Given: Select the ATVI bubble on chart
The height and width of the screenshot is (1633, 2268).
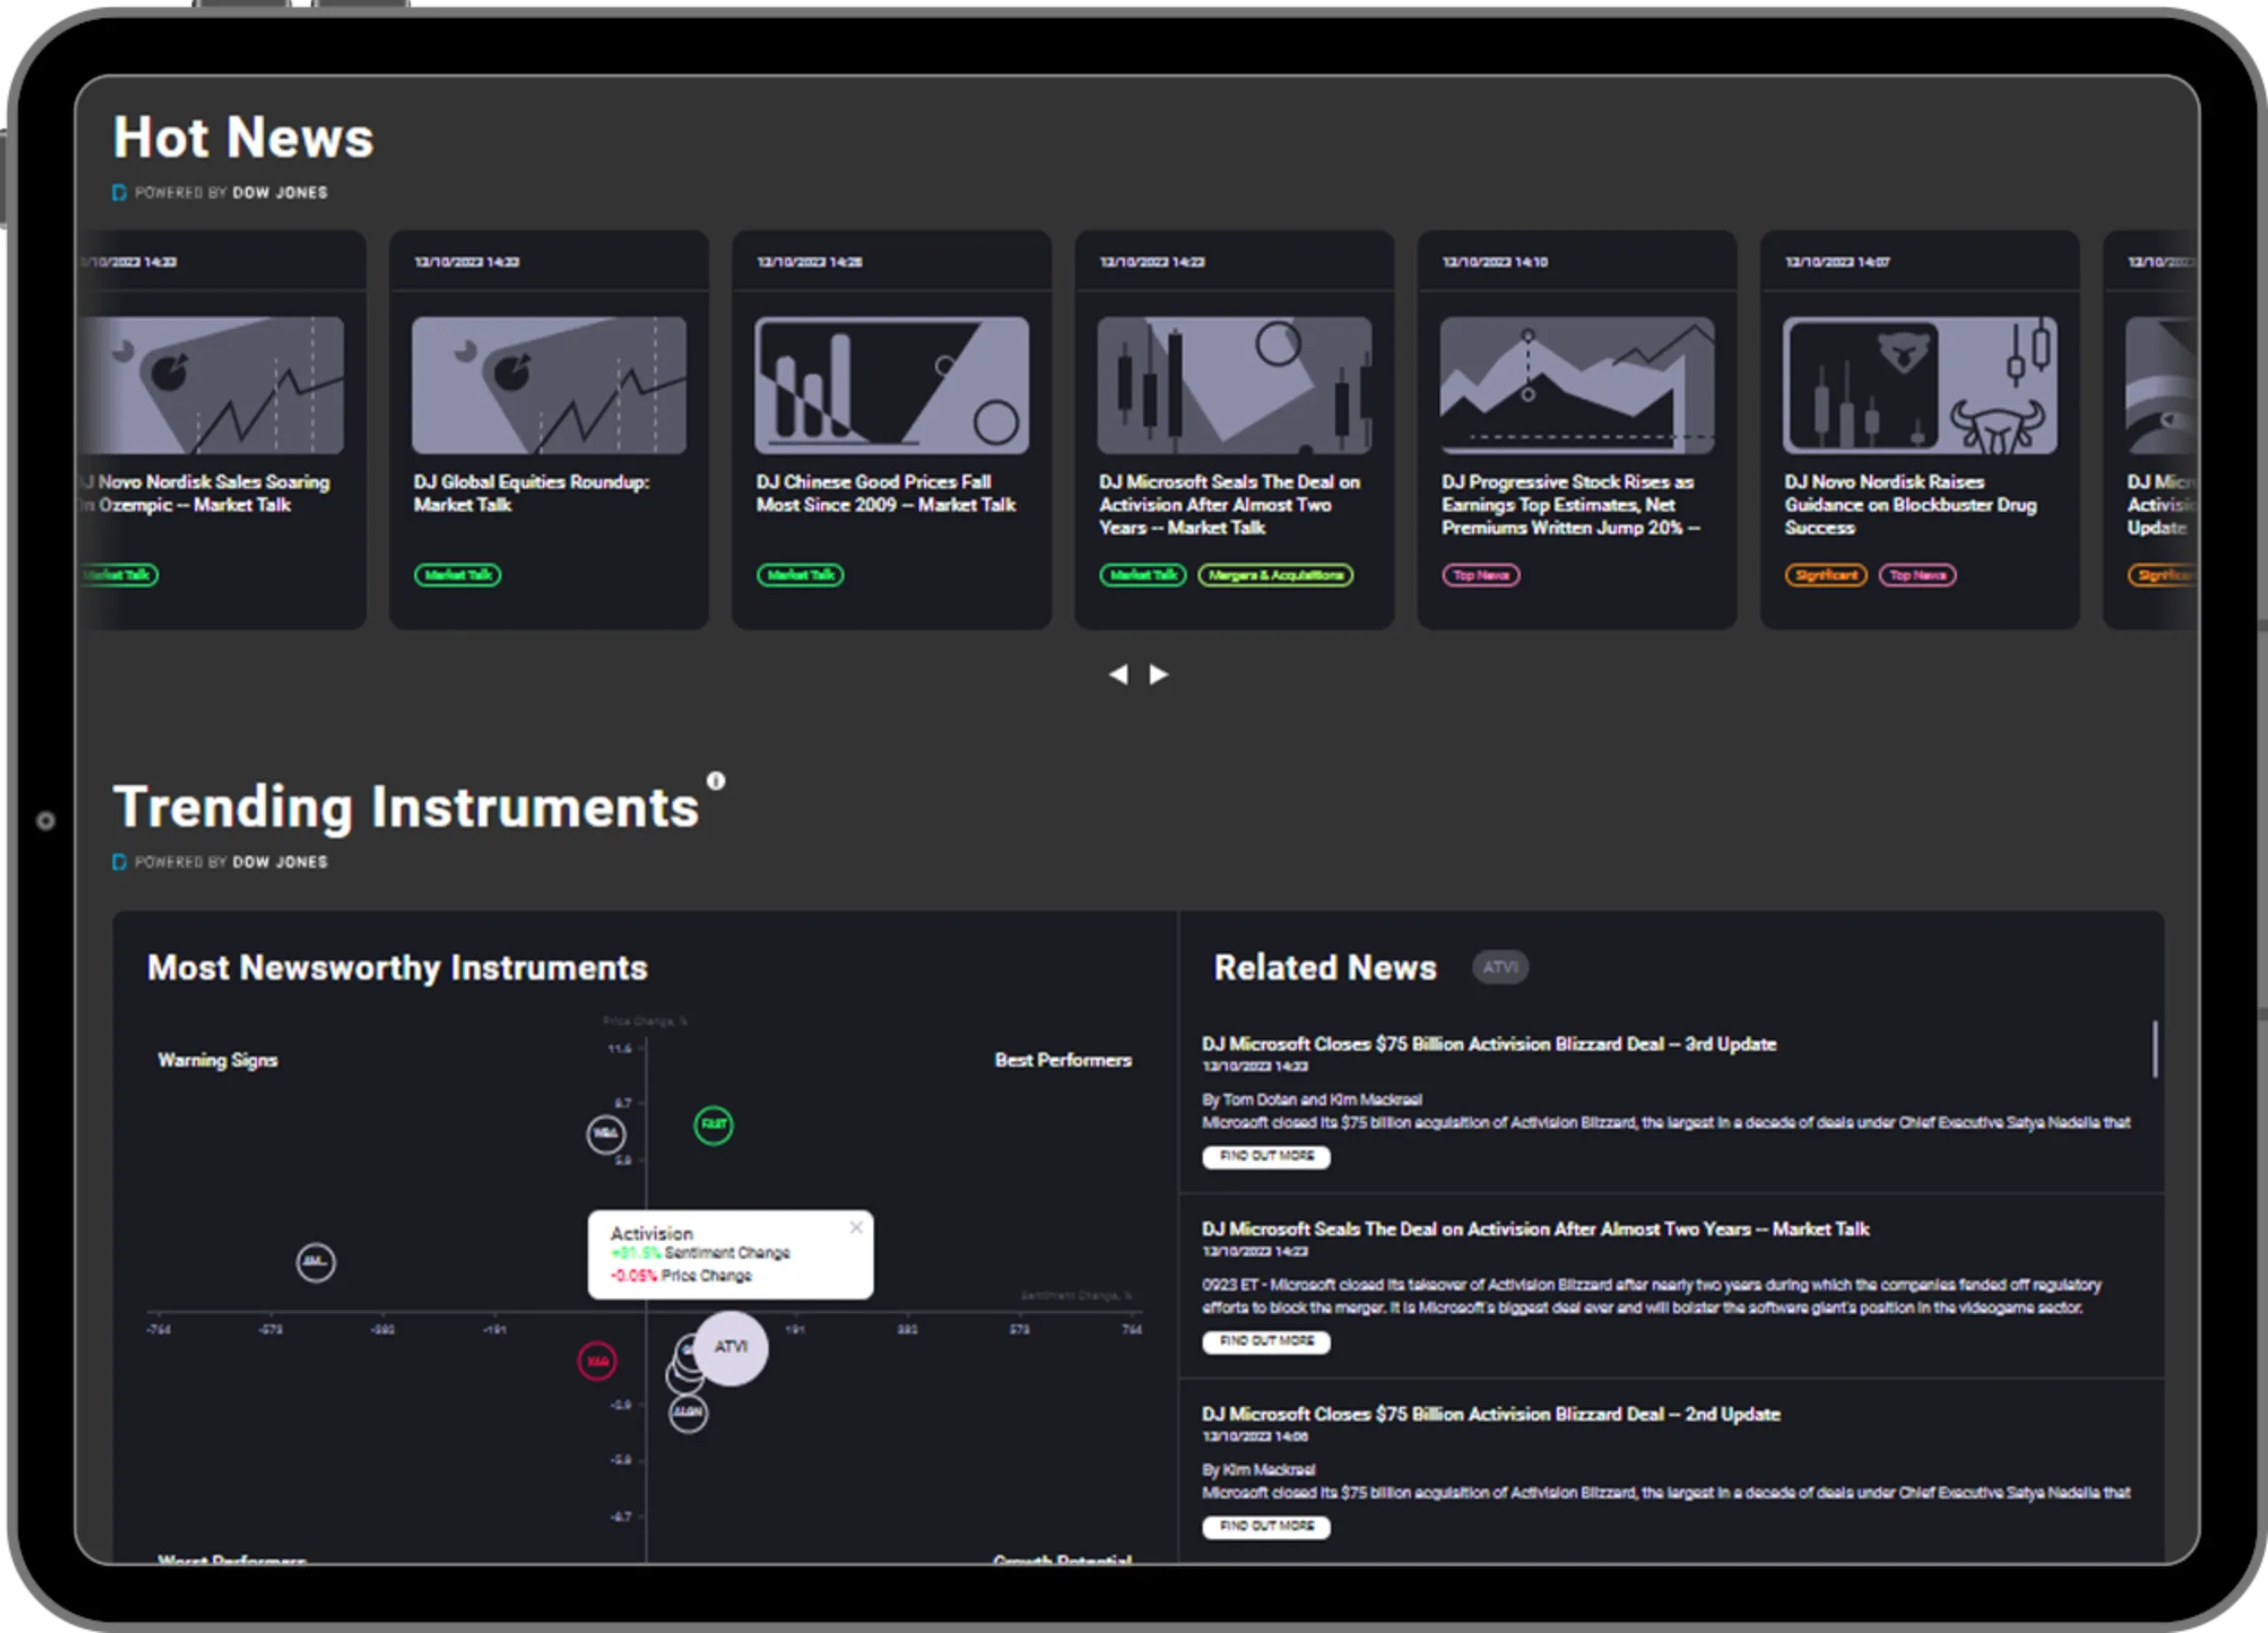Looking at the screenshot, I should 731,1347.
